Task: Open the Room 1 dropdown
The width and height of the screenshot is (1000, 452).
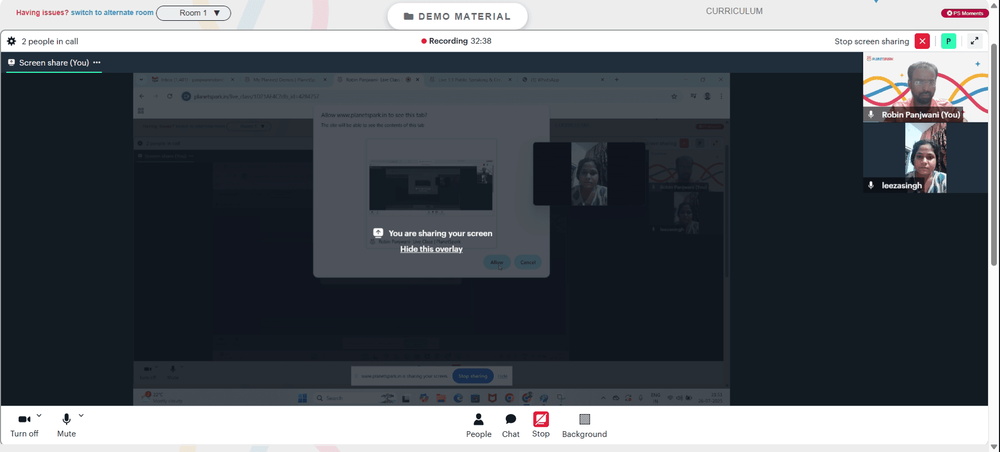Action: click(x=193, y=13)
